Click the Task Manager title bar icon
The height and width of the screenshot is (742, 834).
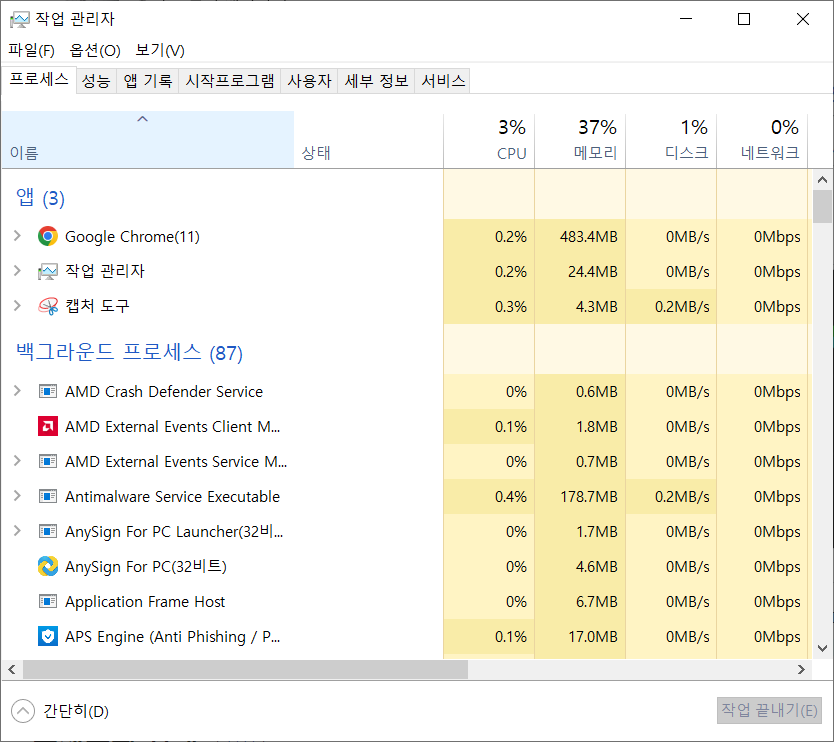click(20, 20)
